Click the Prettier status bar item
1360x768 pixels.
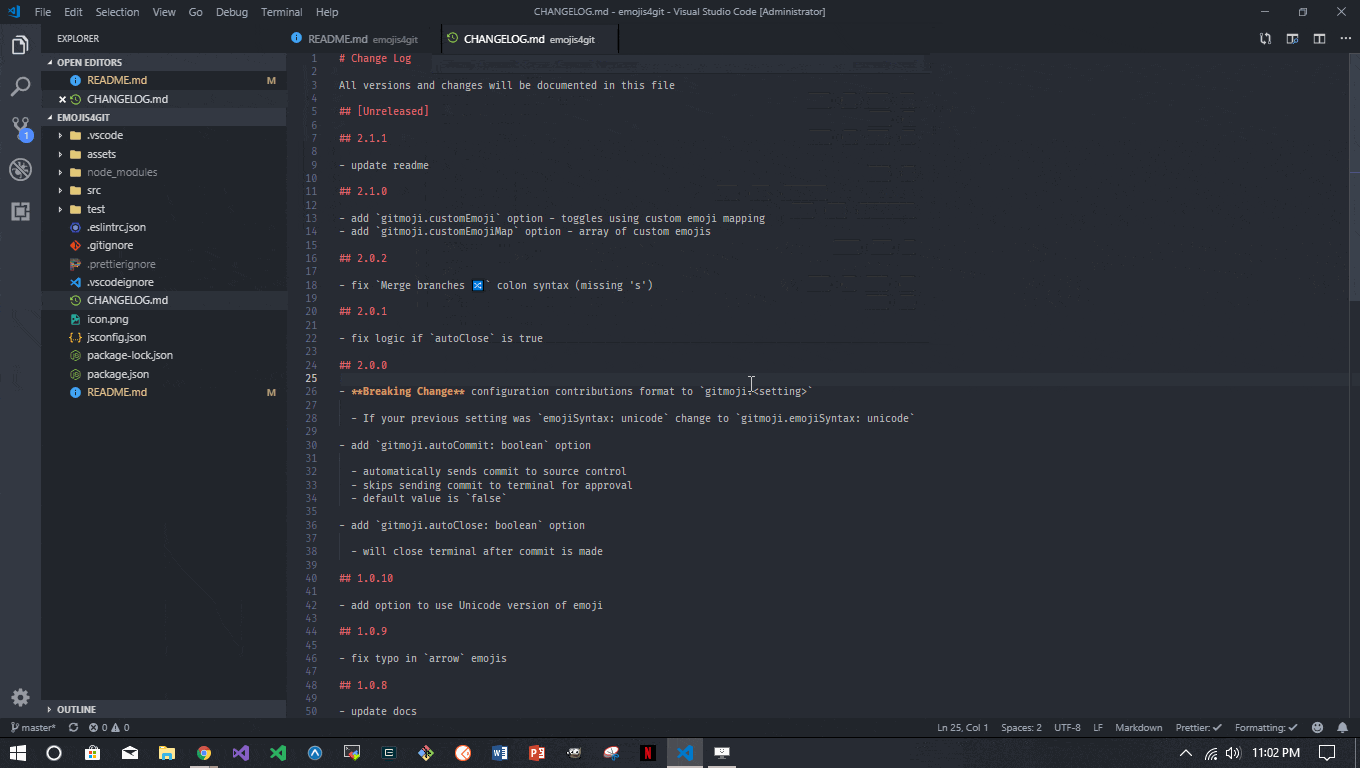tap(1198, 728)
